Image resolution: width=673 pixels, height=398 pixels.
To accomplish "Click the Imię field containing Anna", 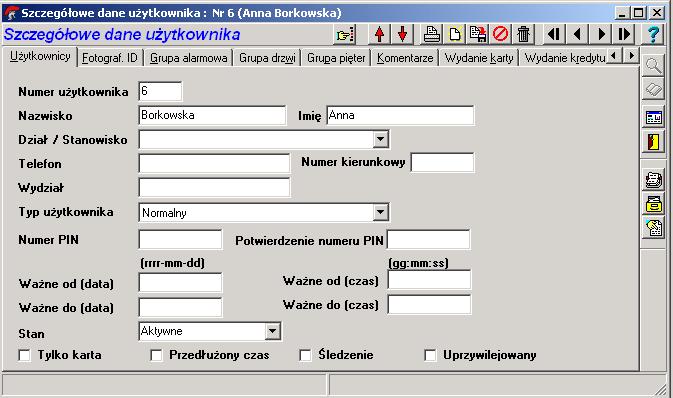I will coord(400,115).
